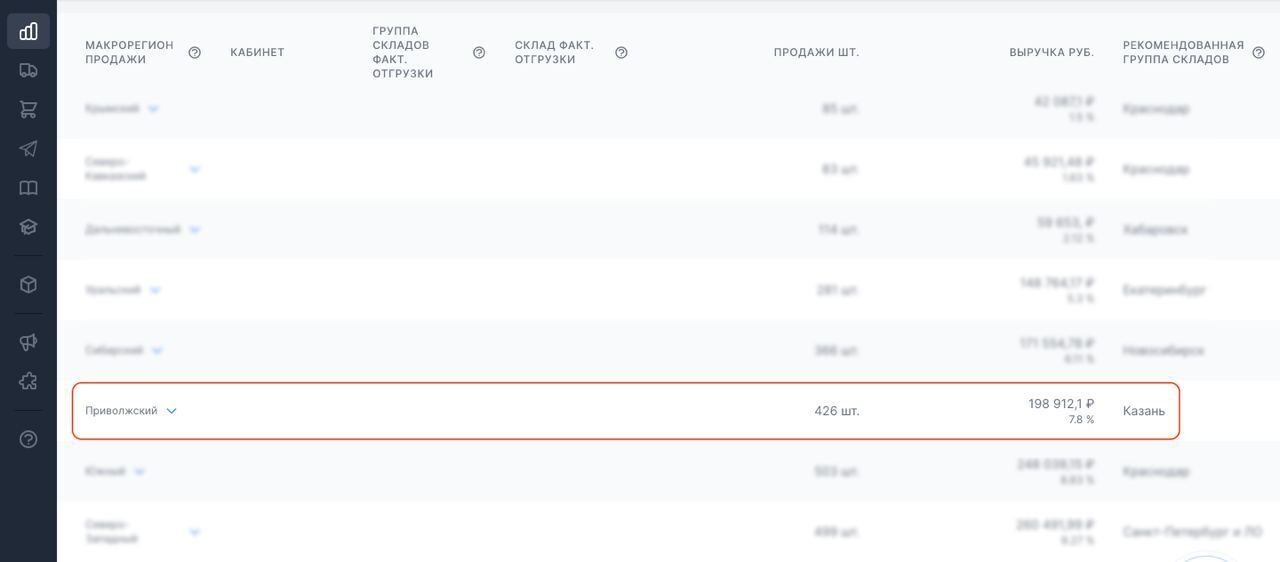1280x562 pixels.
Task: Click the shopping cart sidebar icon
Action: 28,109
